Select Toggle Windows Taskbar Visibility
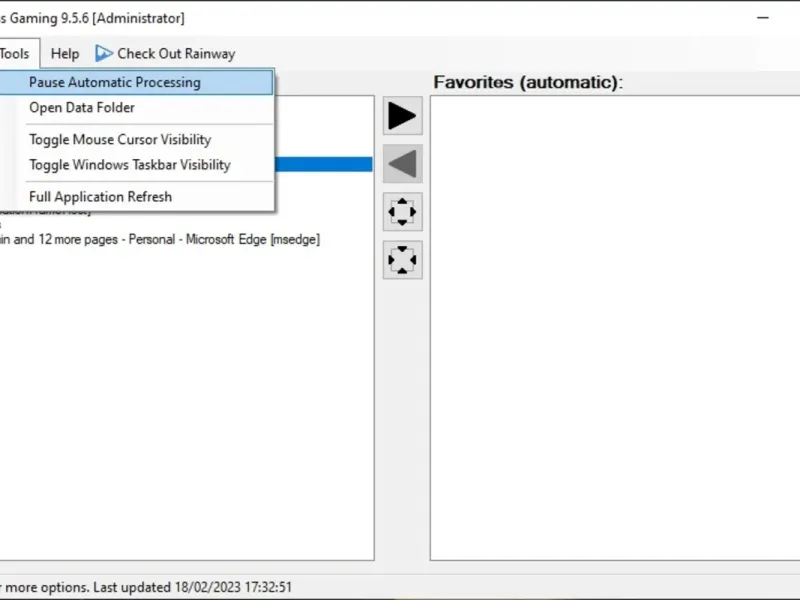This screenshot has width=800, height=600. point(136,165)
